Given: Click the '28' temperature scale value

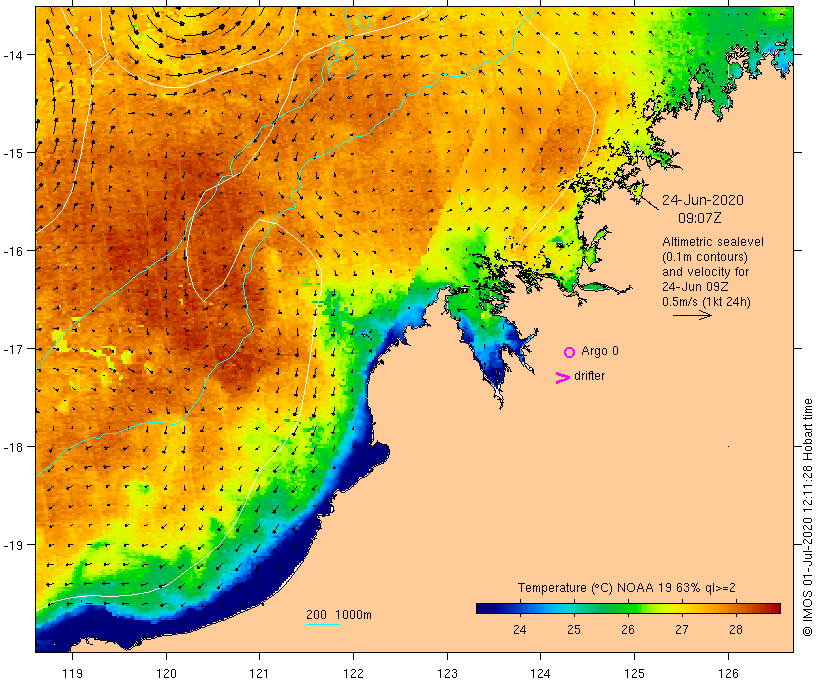Looking at the screenshot, I should [736, 630].
